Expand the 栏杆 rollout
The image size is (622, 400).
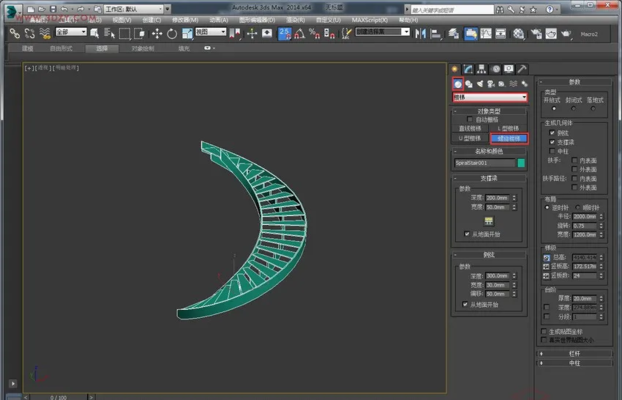pyautogui.click(x=575, y=353)
